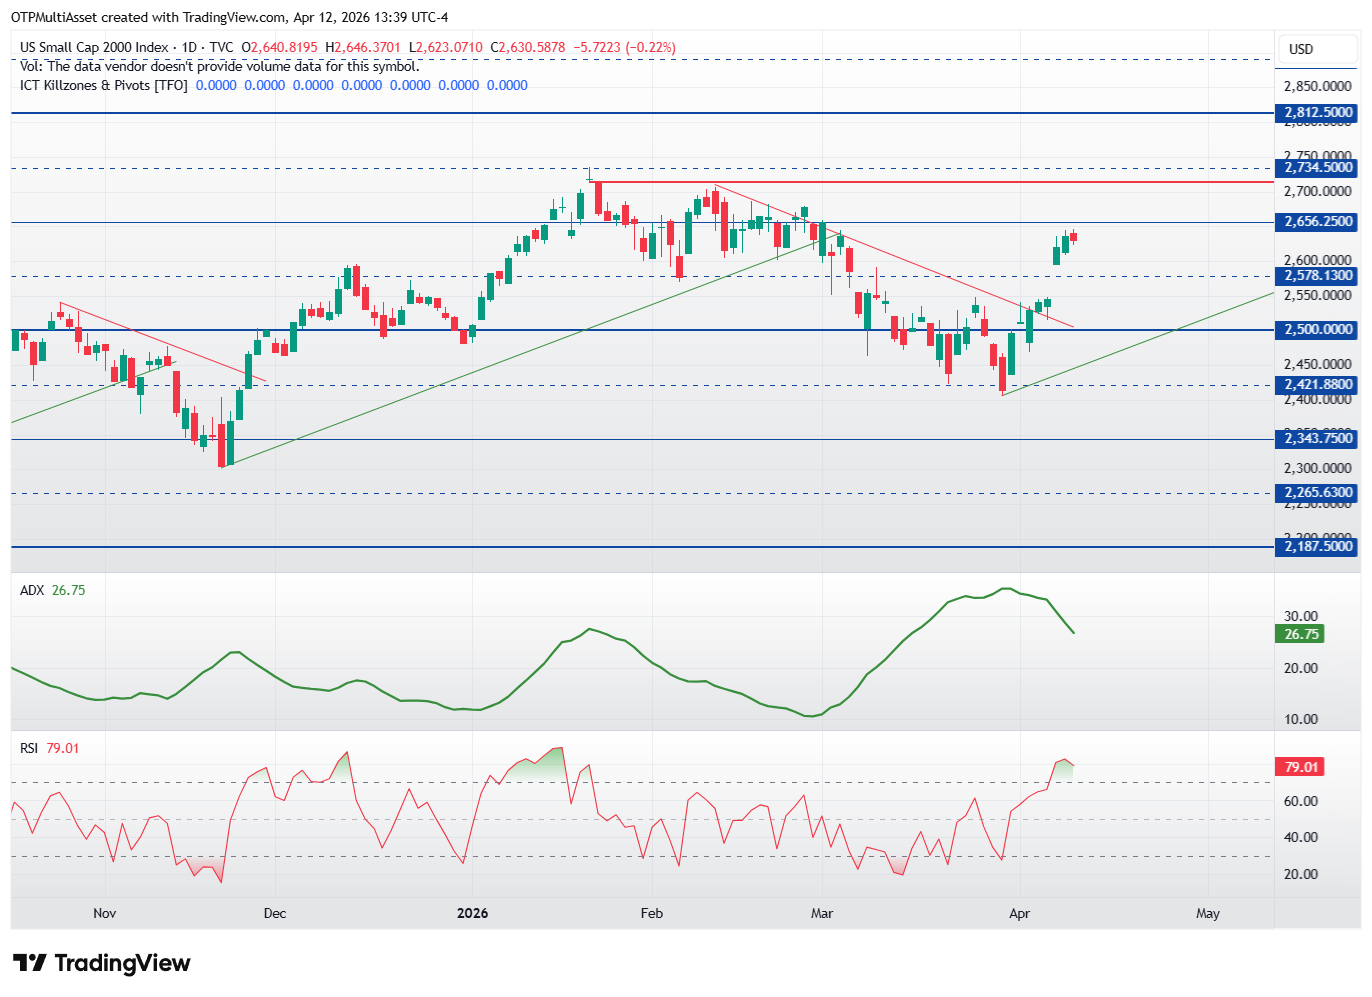Select the 2,500.0000 price level tag
Viewport: 1372px width, 997px height.
(1317, 330)
